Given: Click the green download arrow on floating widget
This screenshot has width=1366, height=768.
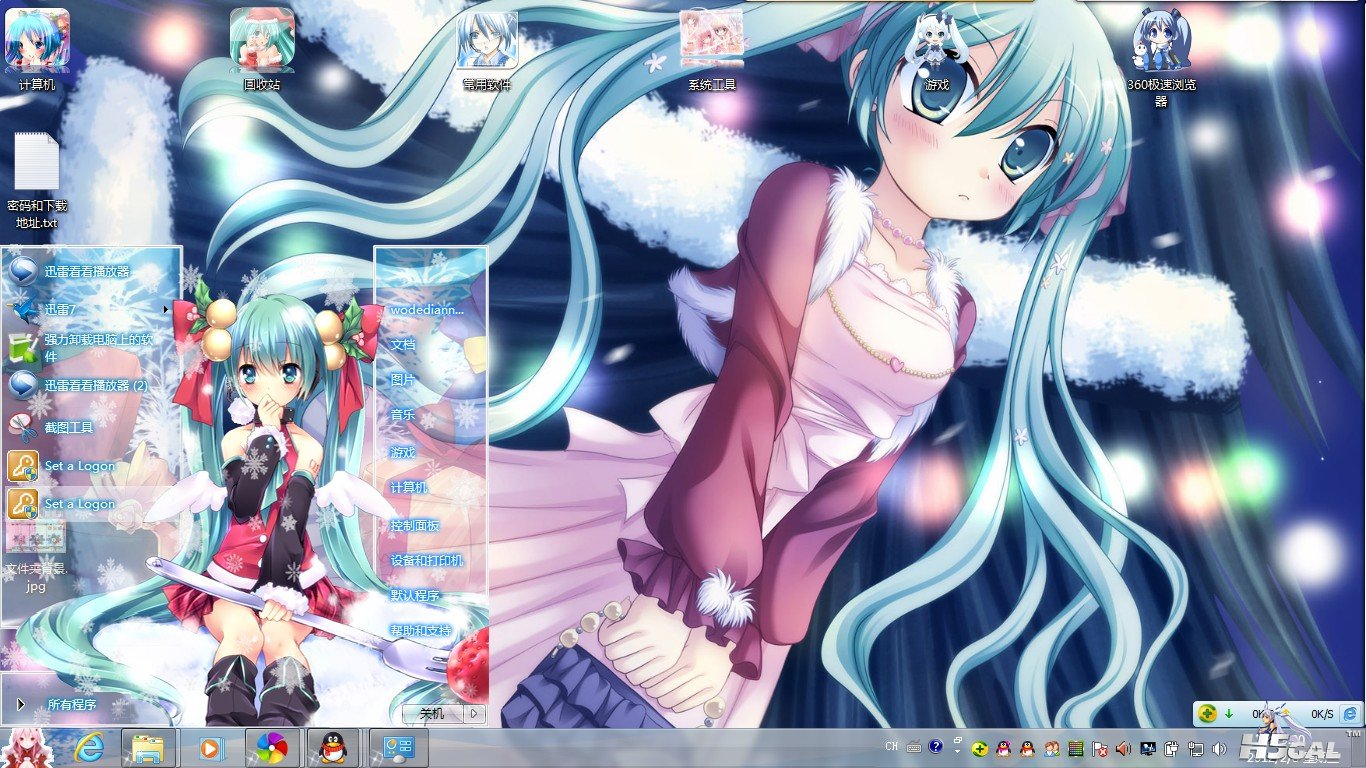Looking at the screenshot, I should click(x=1228, y=713).
